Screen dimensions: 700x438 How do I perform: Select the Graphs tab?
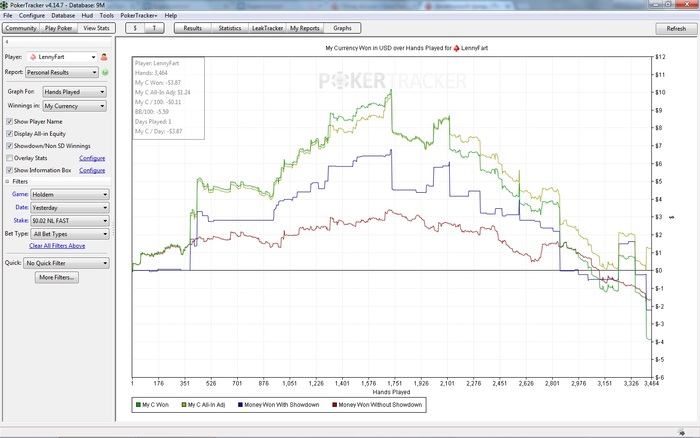pos(342,28)
